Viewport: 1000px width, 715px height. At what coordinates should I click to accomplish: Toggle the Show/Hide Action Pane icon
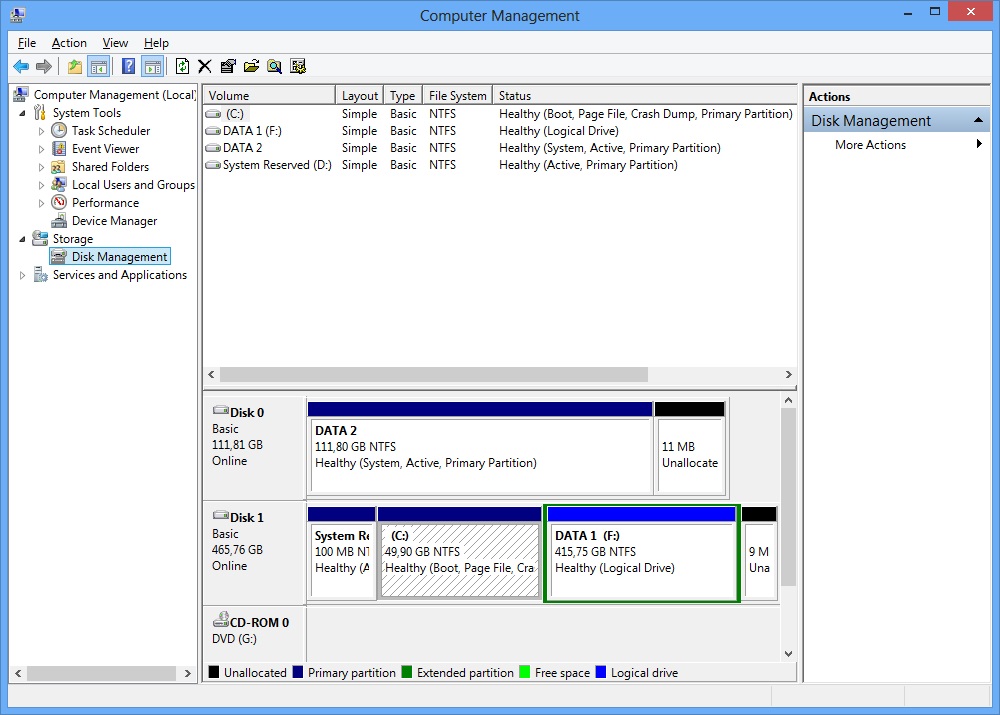pos(152,66)
